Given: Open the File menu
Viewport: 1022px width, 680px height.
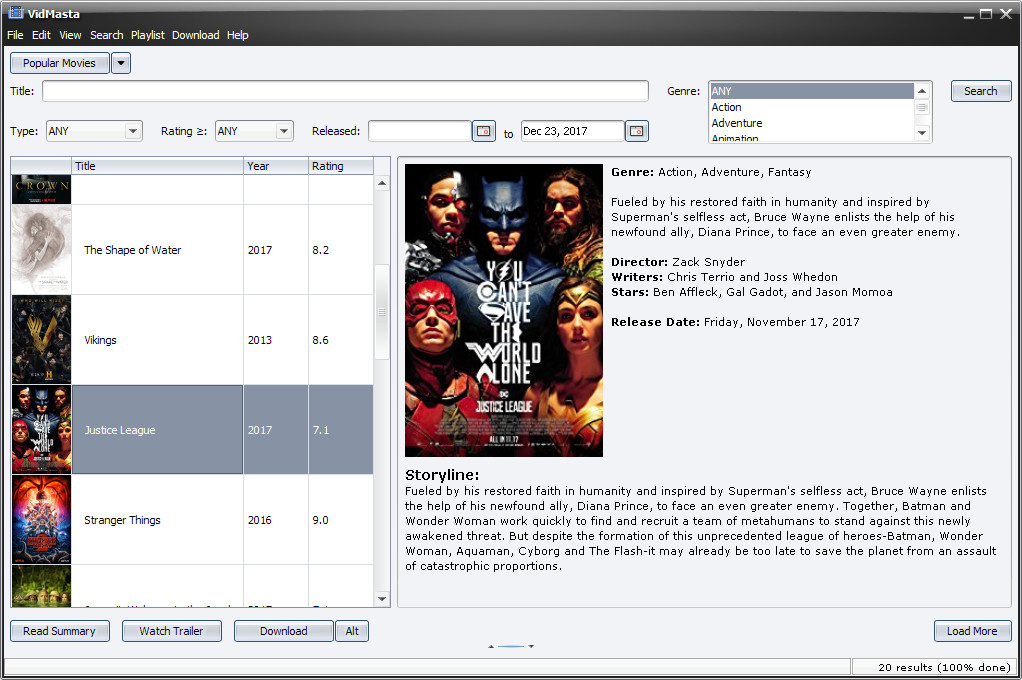Looking at the screenshot, I should click(15, 35).
